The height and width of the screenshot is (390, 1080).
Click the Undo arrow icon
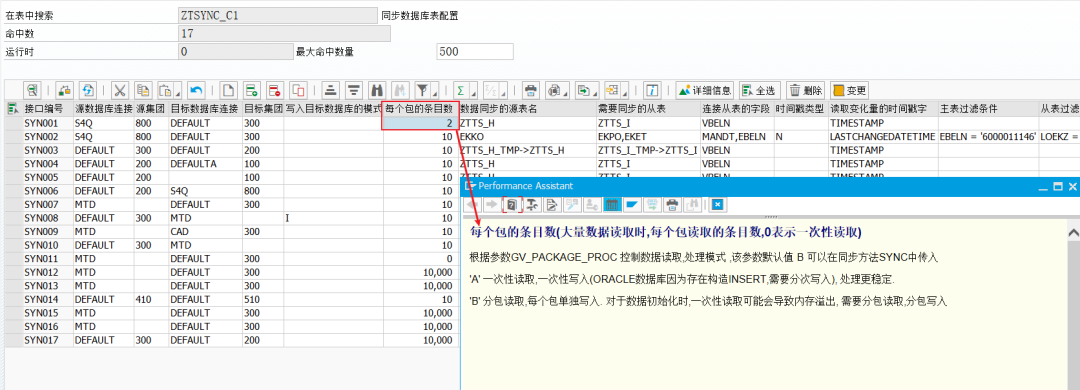pos(196,90)
